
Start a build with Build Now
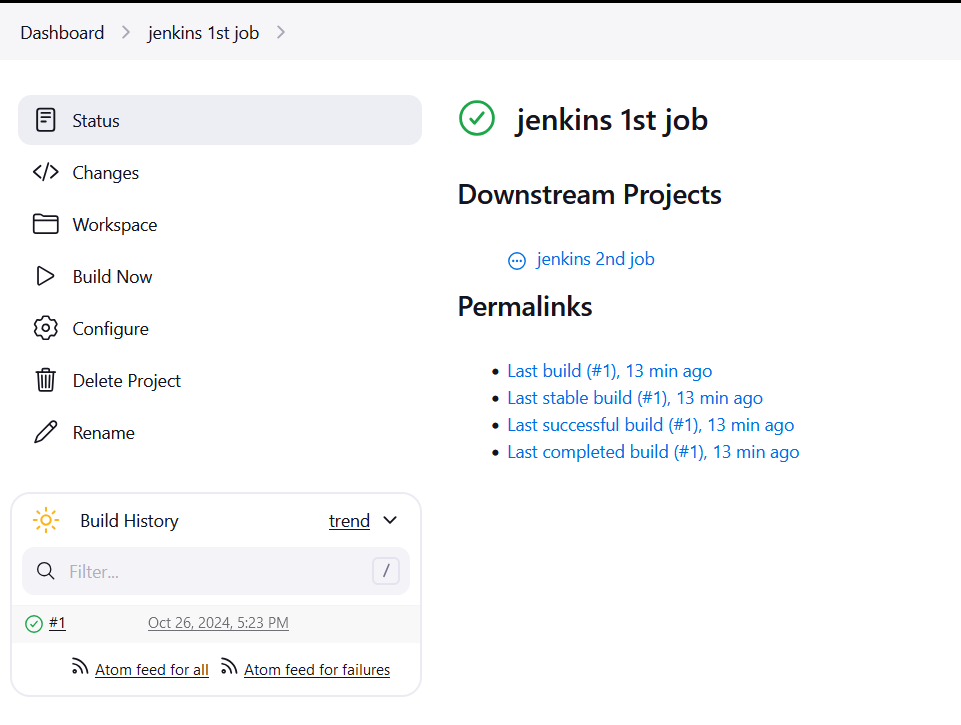tap(112, 277)
